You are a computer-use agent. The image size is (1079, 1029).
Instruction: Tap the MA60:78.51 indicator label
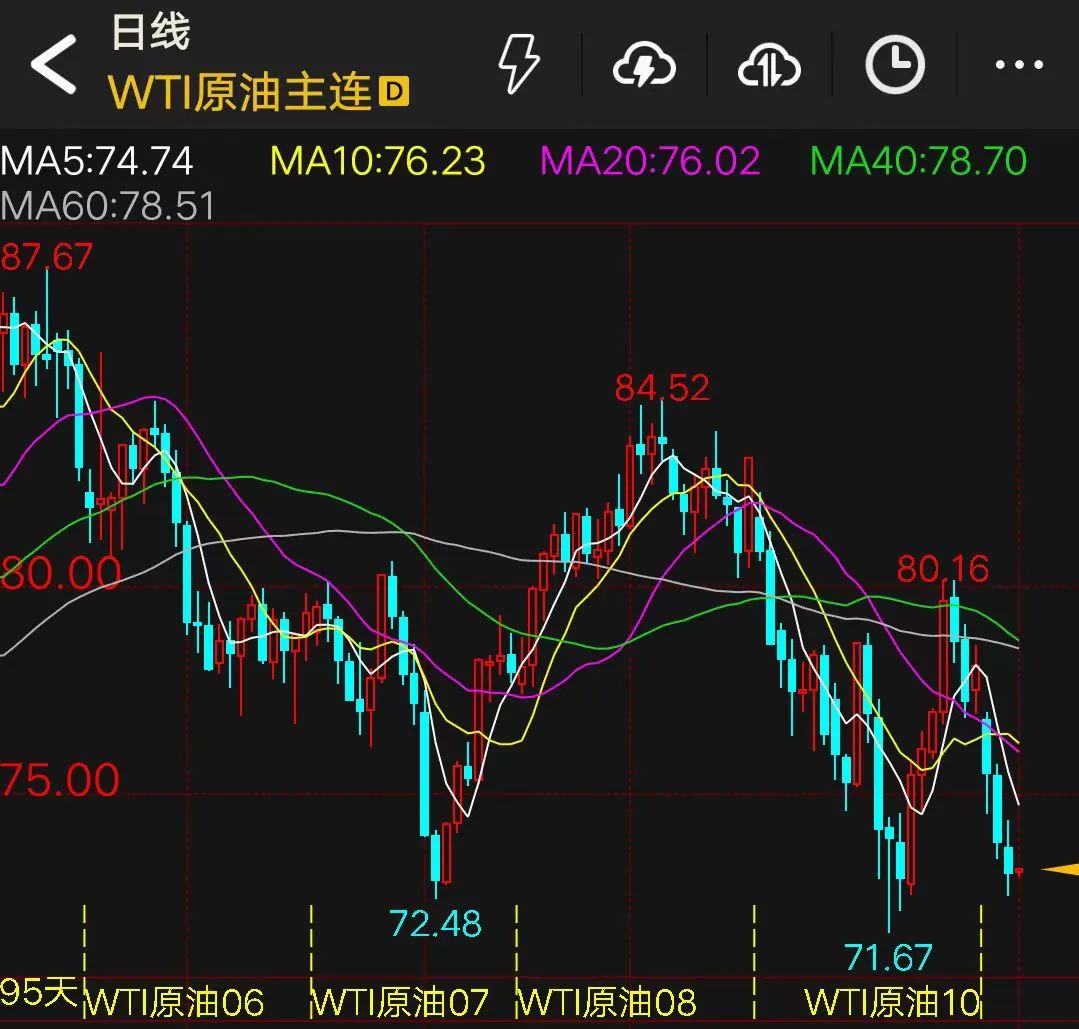(x=107, y=206)
